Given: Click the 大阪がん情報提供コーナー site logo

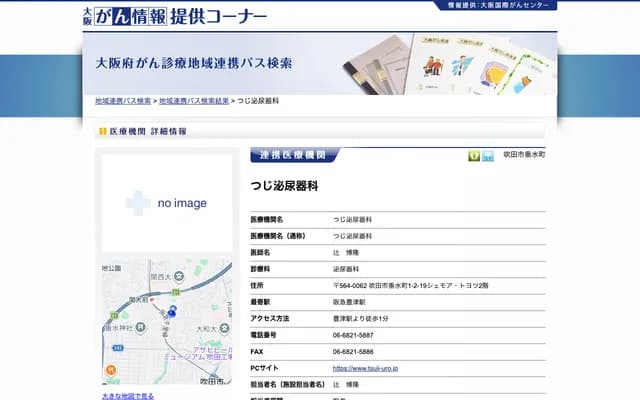Looking at the screenshot, I should point(176,16).
